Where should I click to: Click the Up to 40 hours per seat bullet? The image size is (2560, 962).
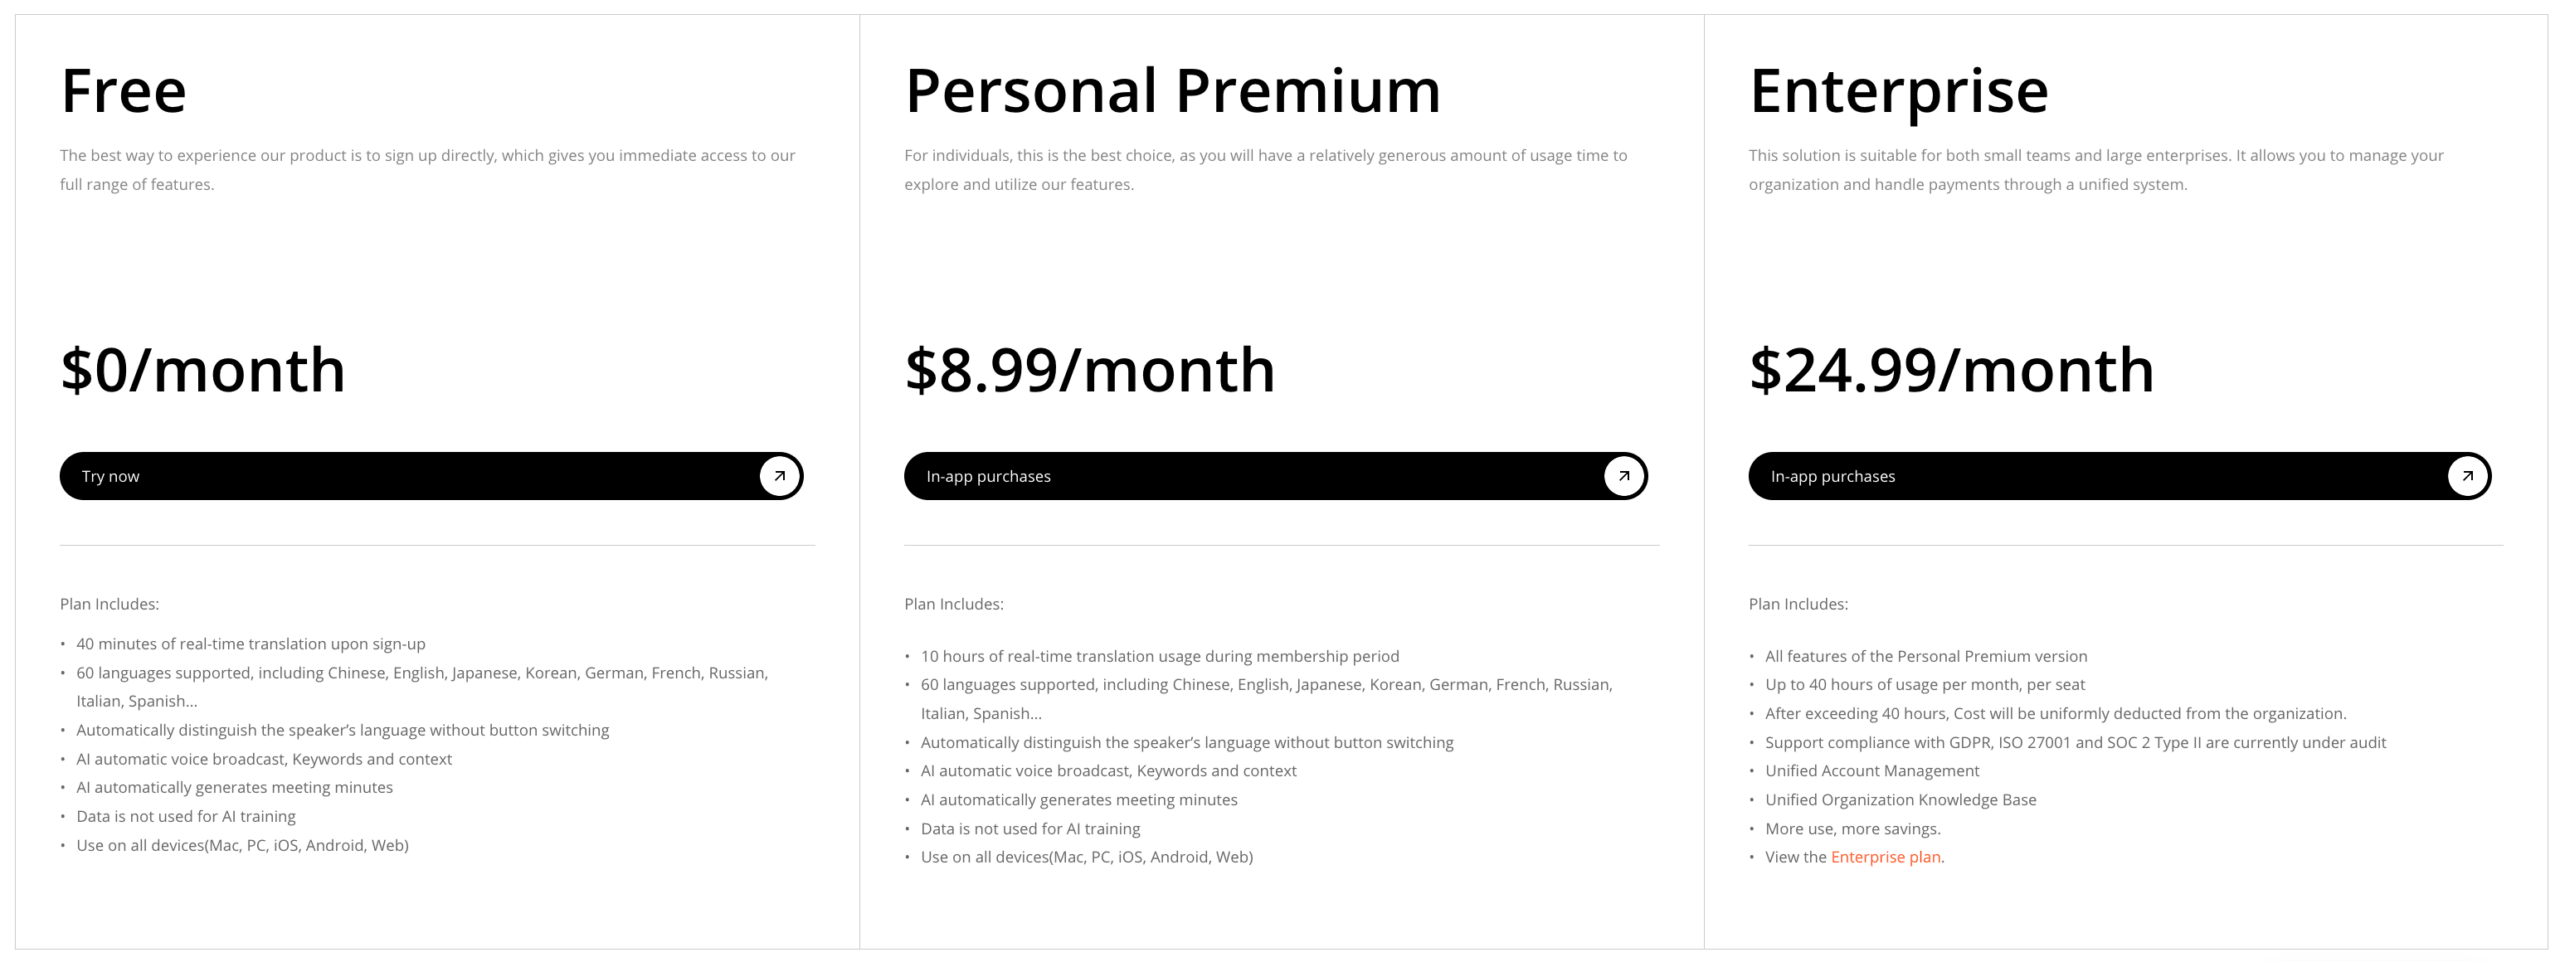click(1924, 685)
